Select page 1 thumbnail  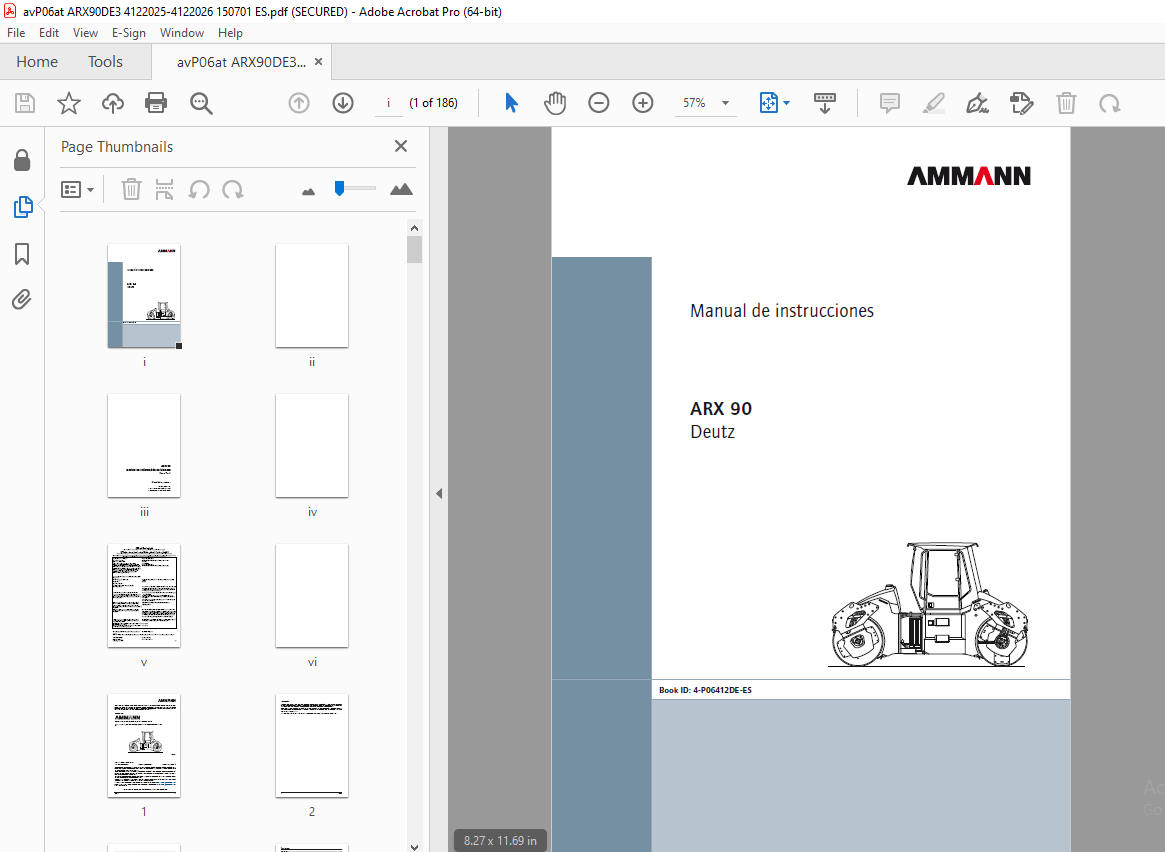pyautogui.click(x=144, y=746)
